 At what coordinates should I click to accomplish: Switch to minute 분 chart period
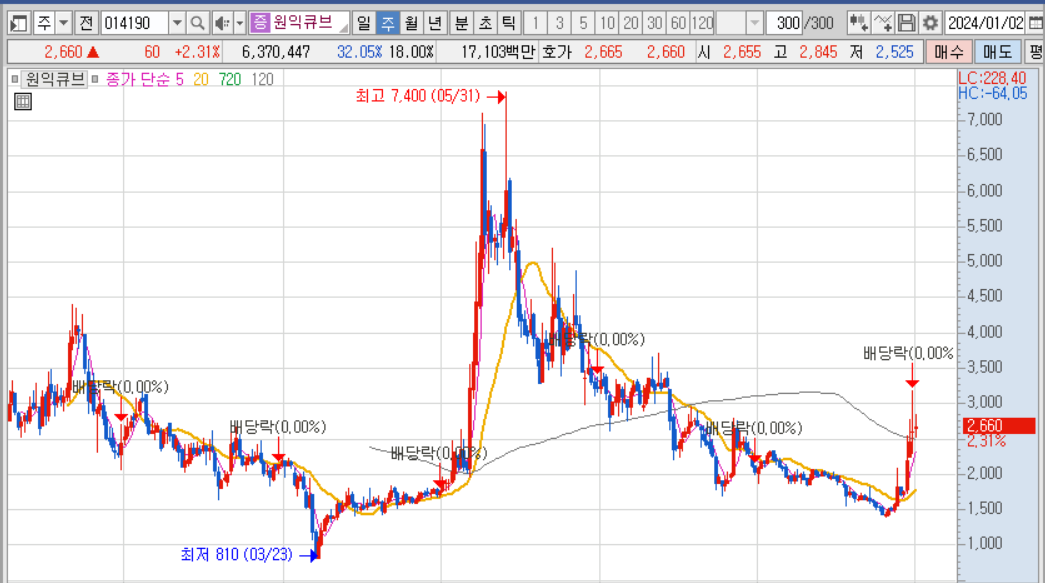(x=461, y=23)
